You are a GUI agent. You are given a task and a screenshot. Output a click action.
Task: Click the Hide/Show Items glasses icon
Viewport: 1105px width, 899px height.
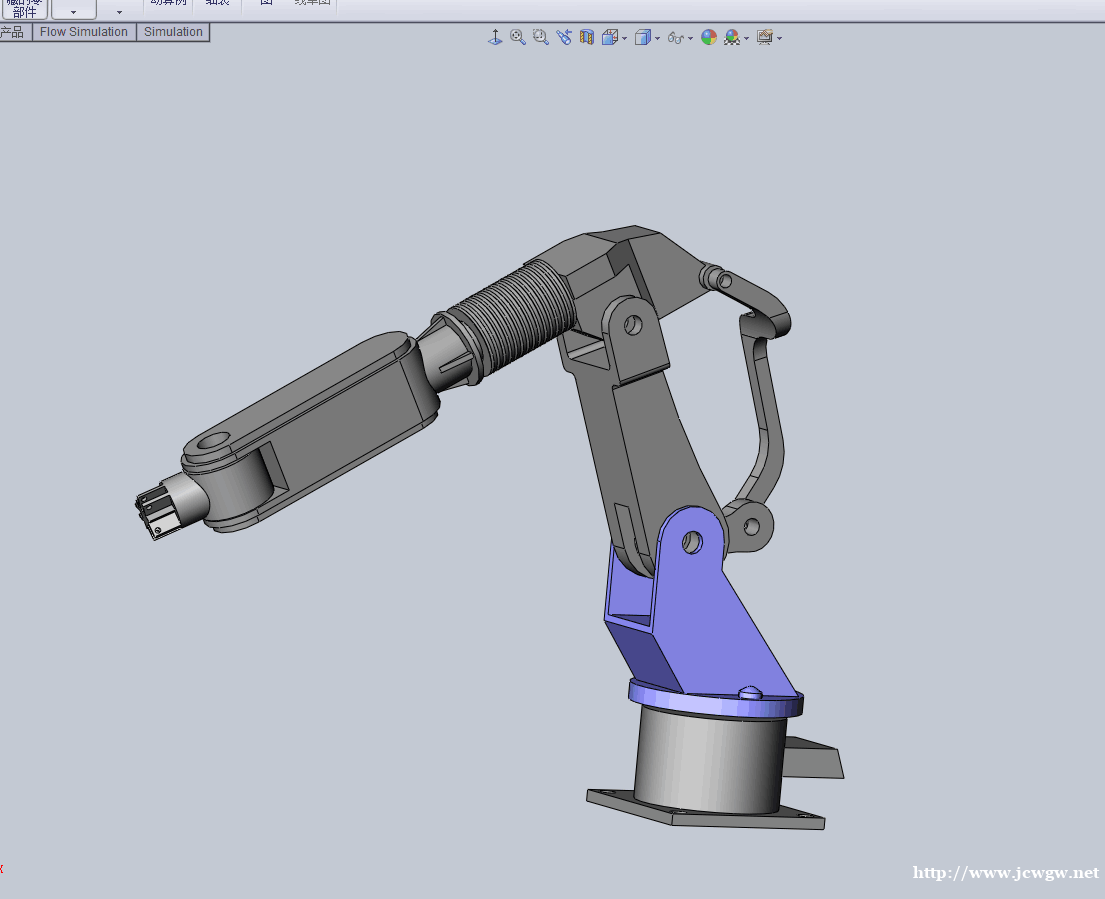(x=676, y=38)
